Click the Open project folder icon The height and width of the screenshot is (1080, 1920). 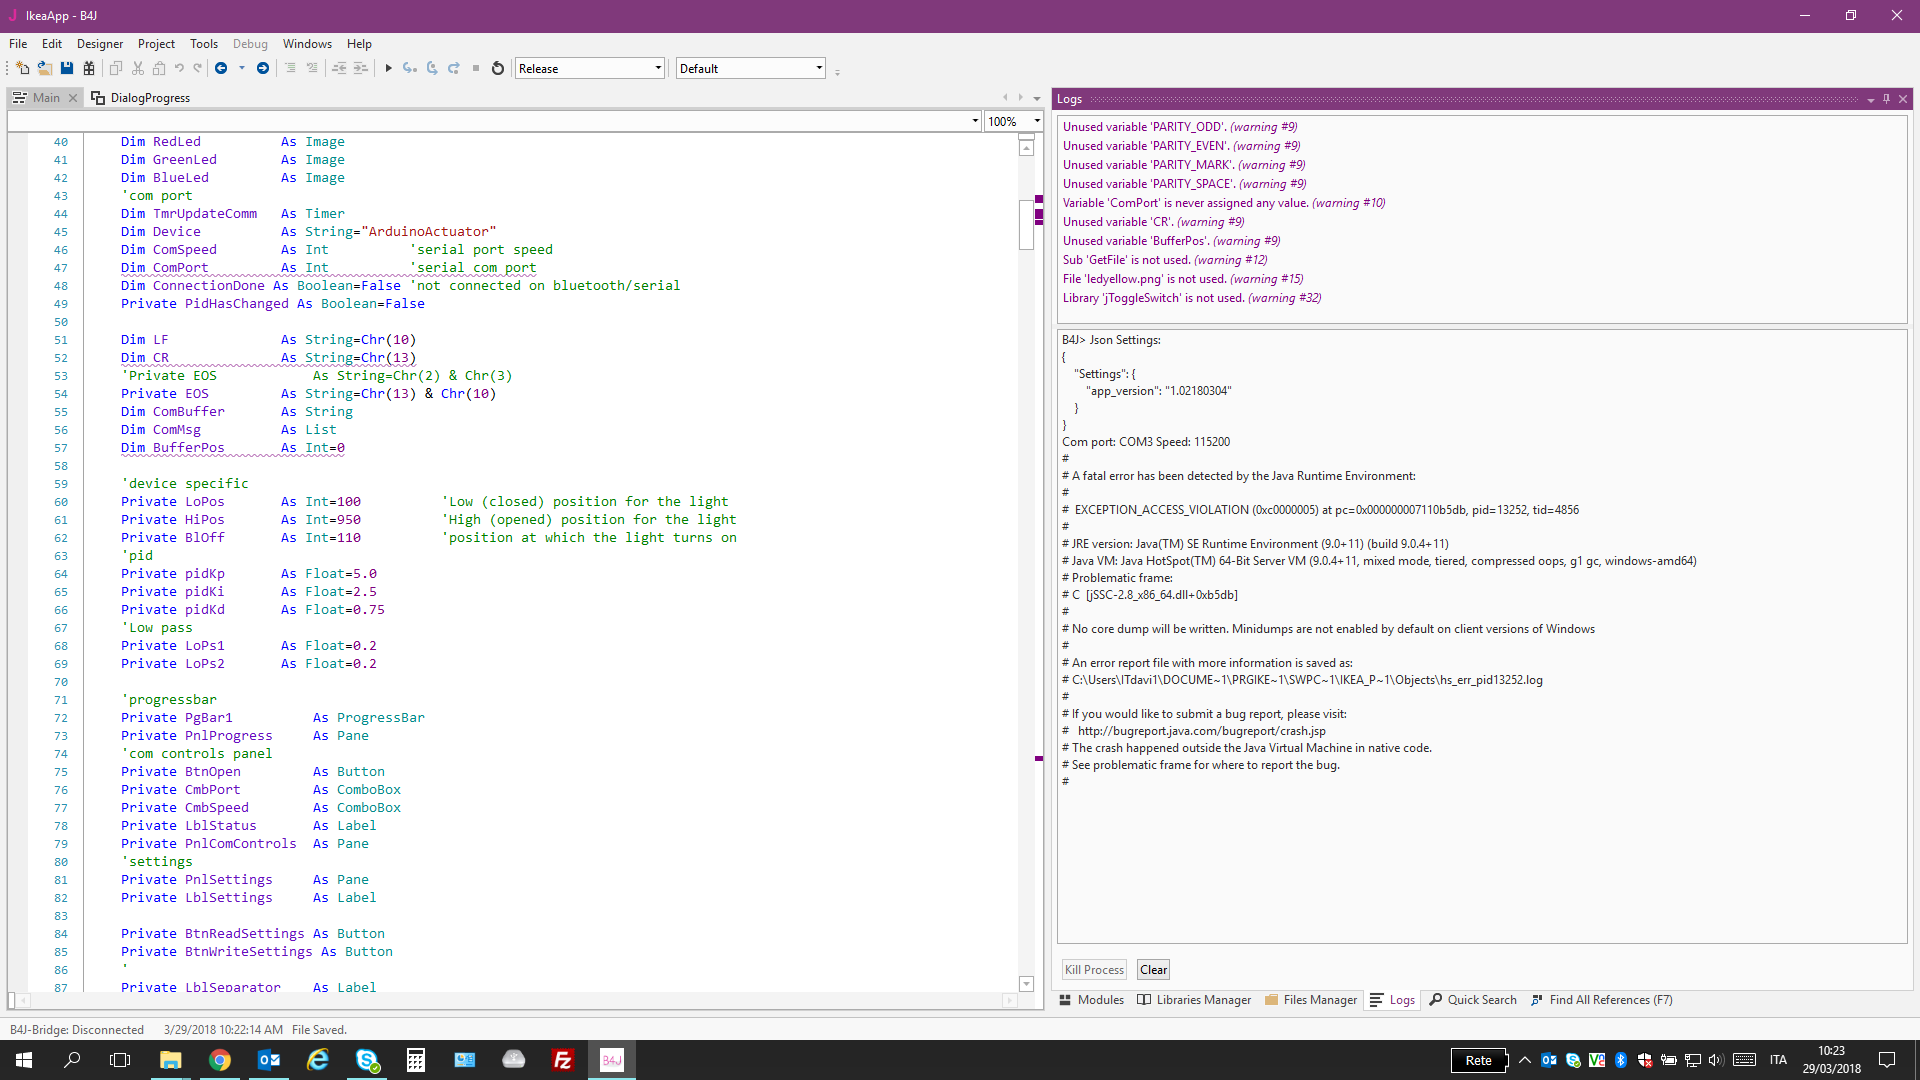click(44, 68)
